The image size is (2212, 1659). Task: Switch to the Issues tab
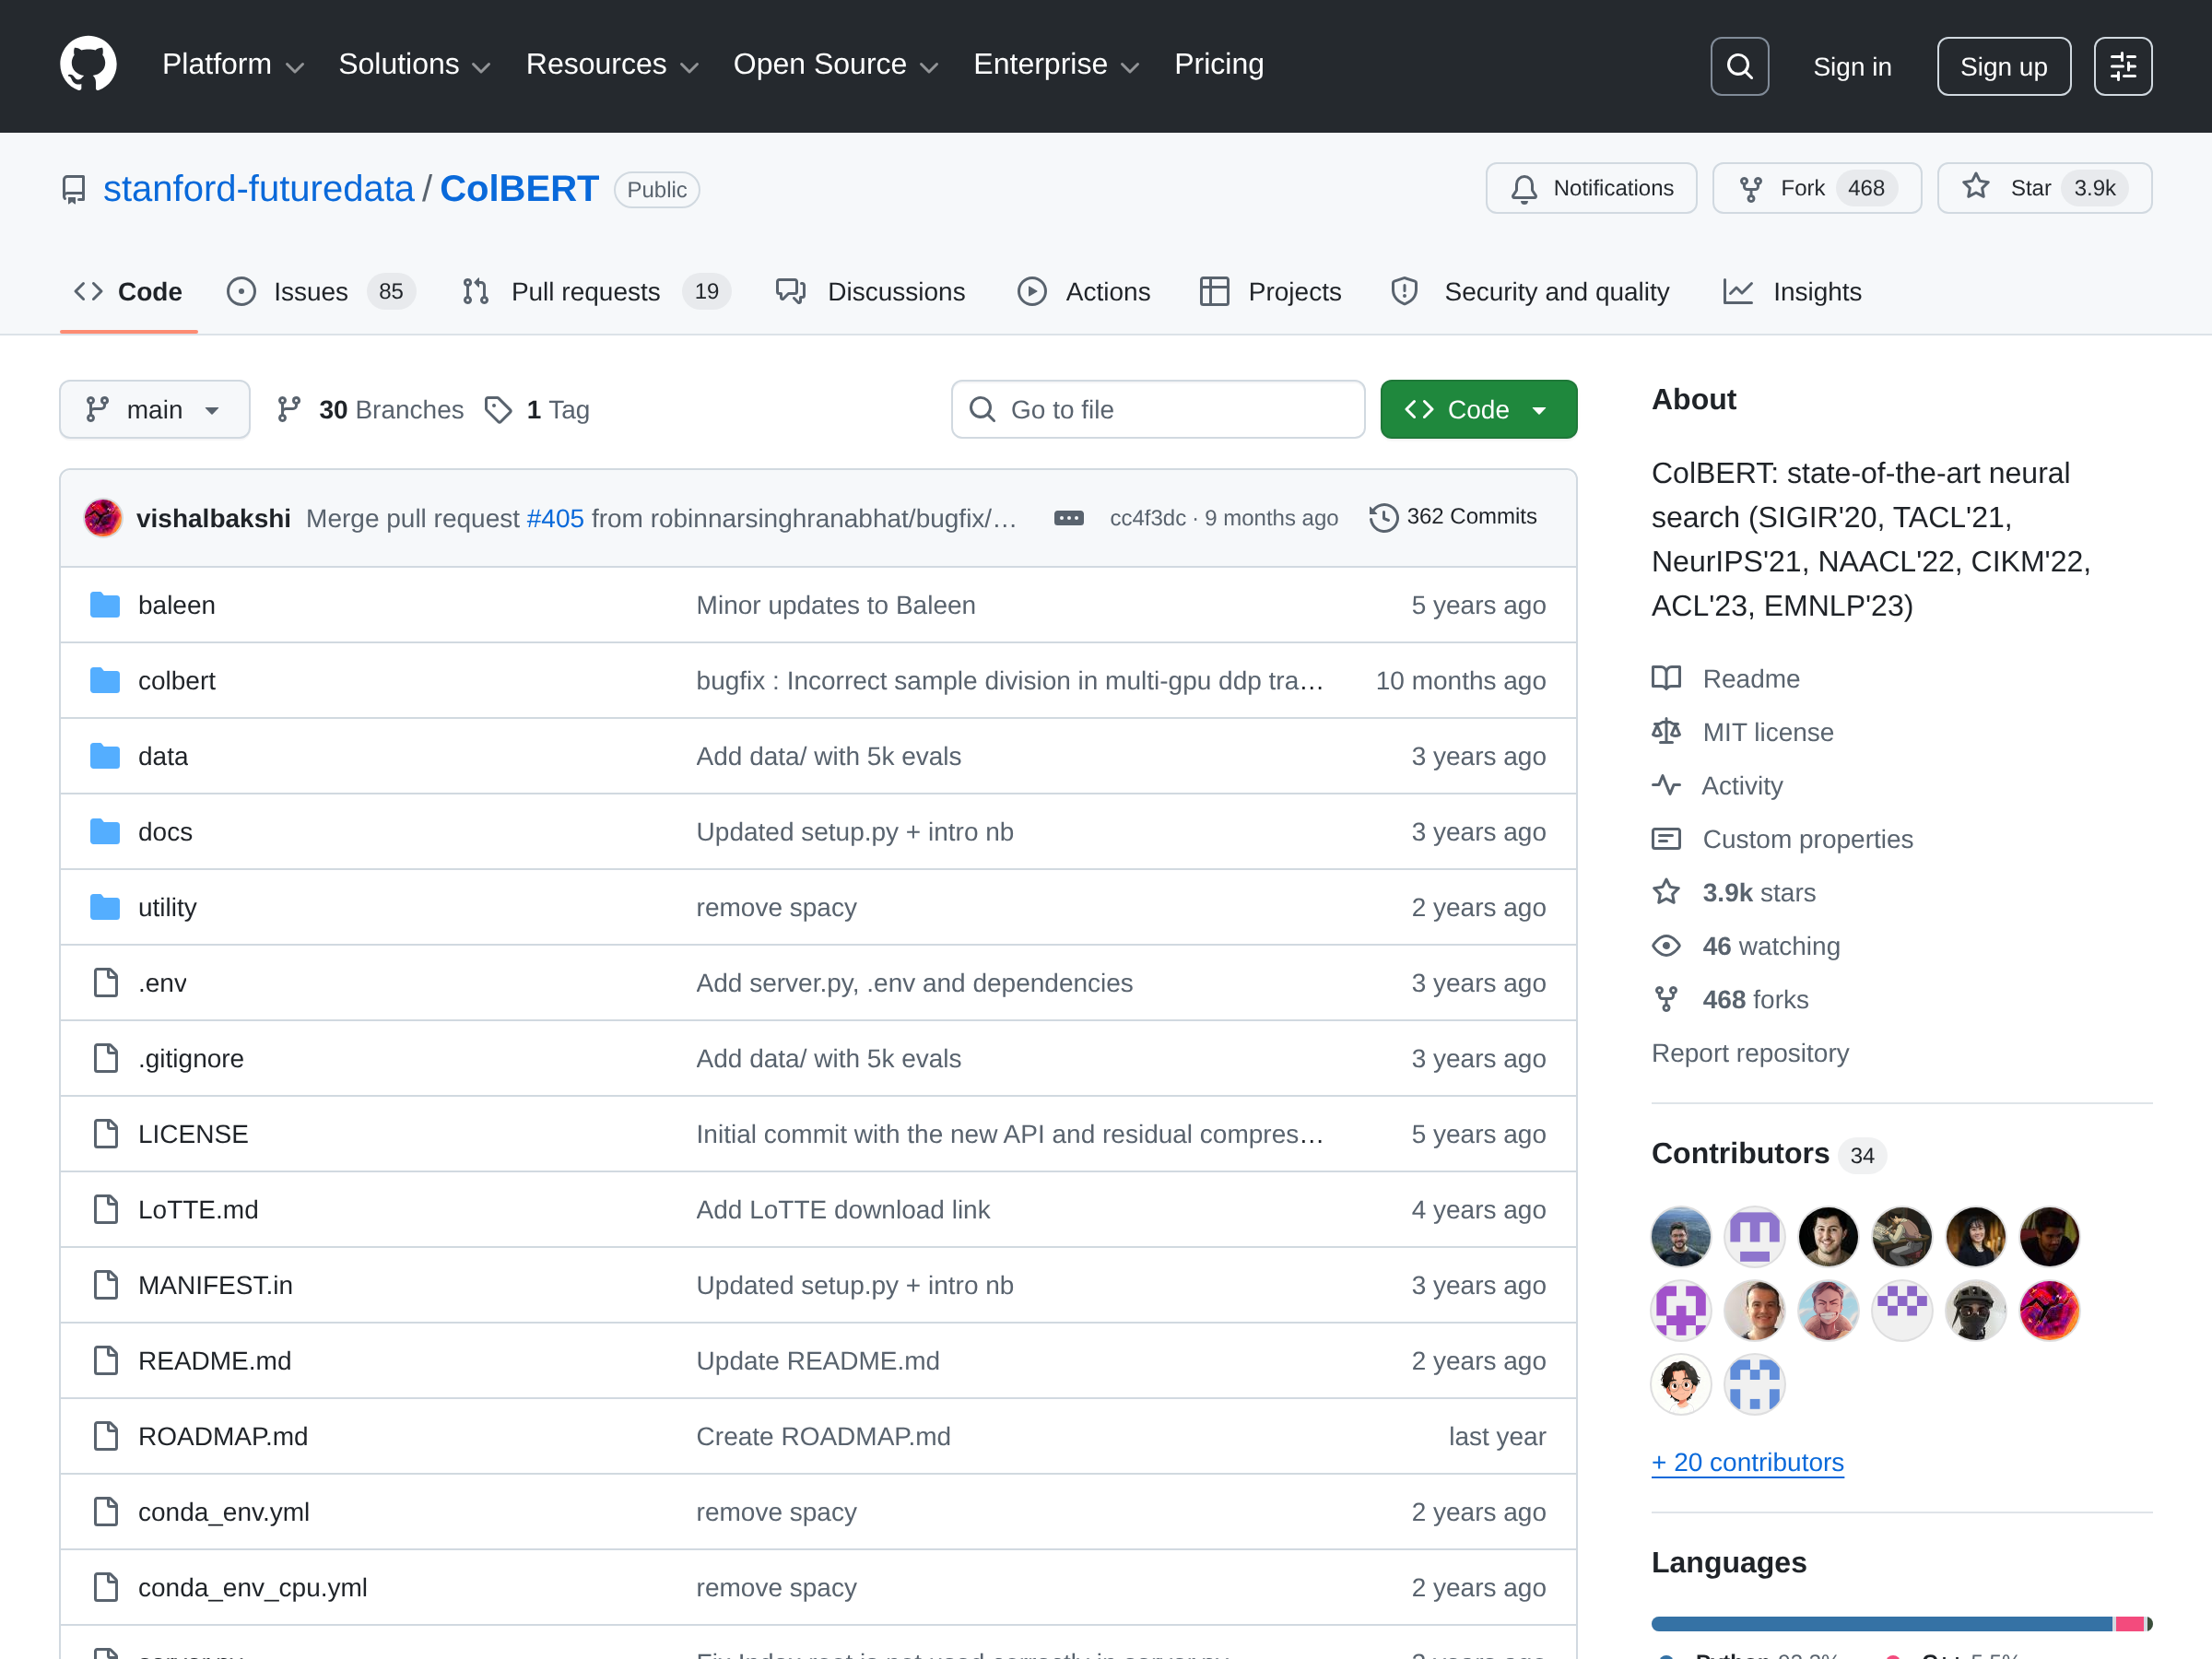coord(320,292)
